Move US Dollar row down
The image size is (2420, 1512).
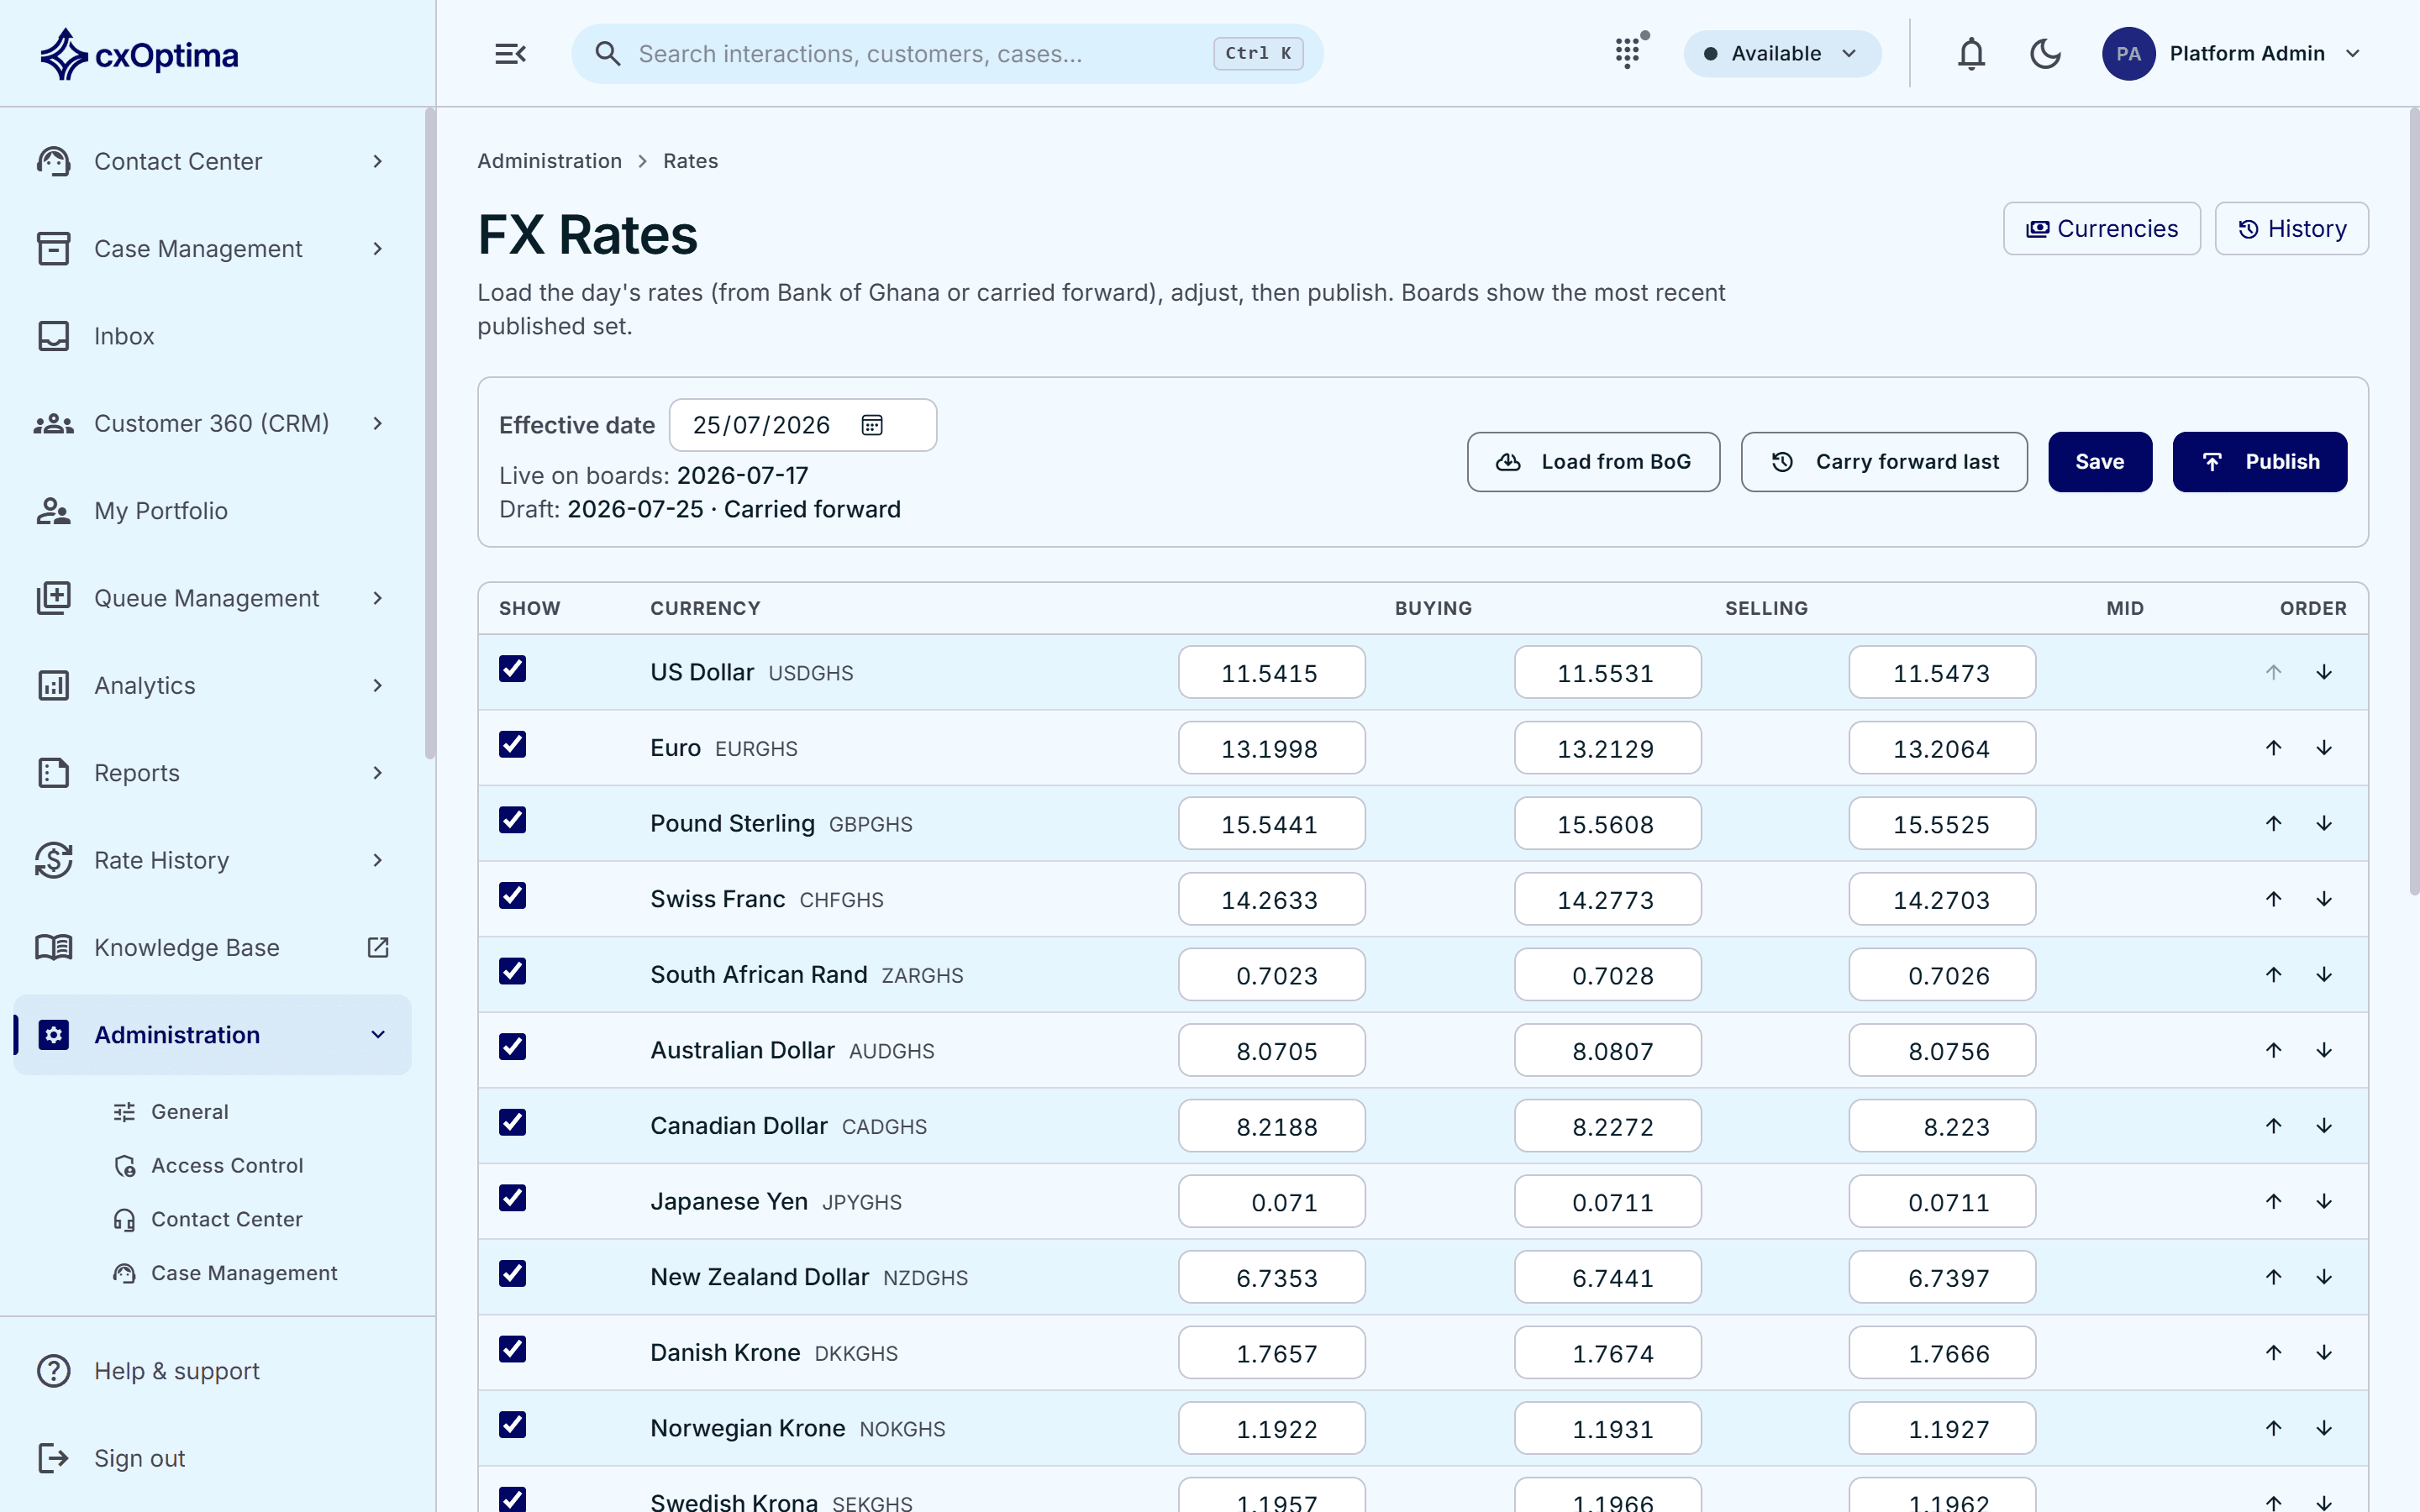(x=2324, y=672)
